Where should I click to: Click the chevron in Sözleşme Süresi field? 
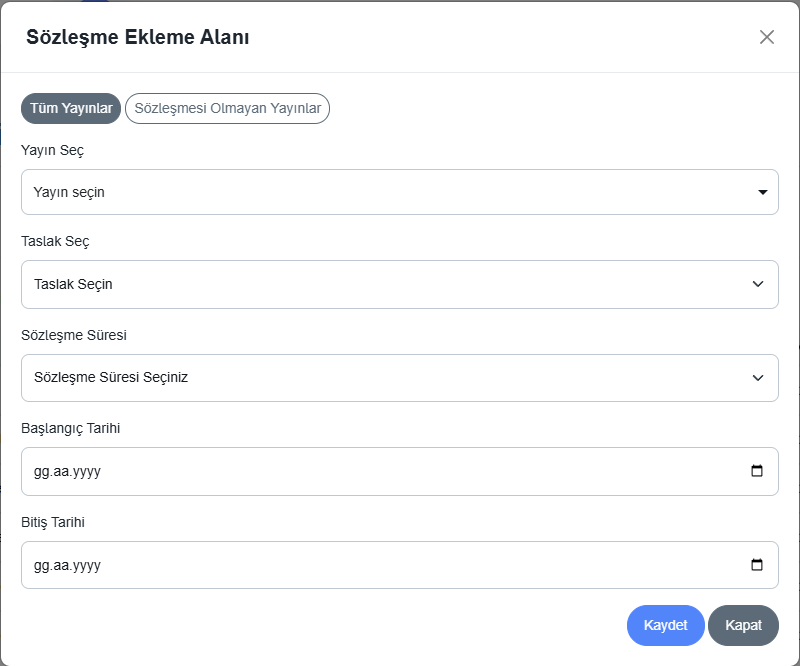coord(758,378)
